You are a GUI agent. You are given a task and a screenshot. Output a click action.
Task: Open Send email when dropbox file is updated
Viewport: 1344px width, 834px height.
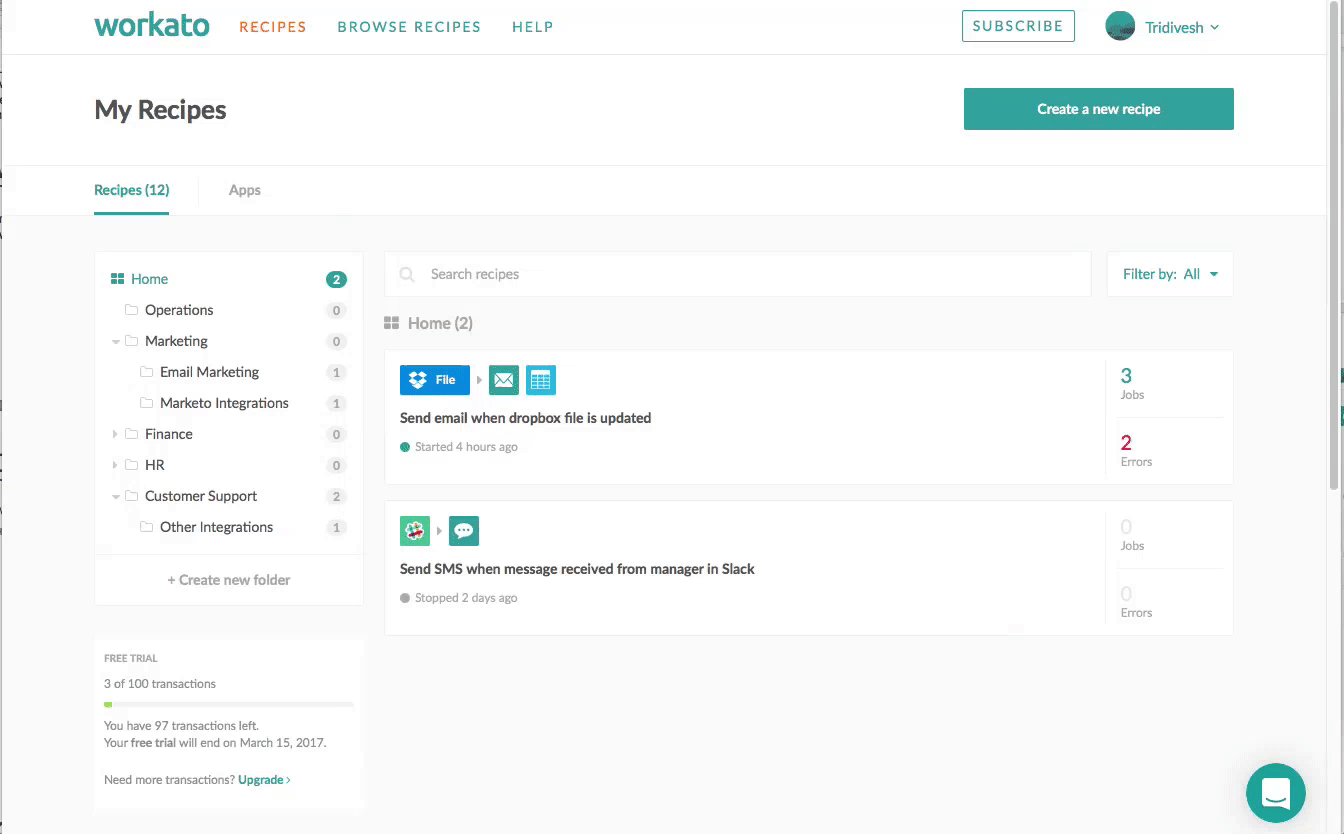pos(526,418)
